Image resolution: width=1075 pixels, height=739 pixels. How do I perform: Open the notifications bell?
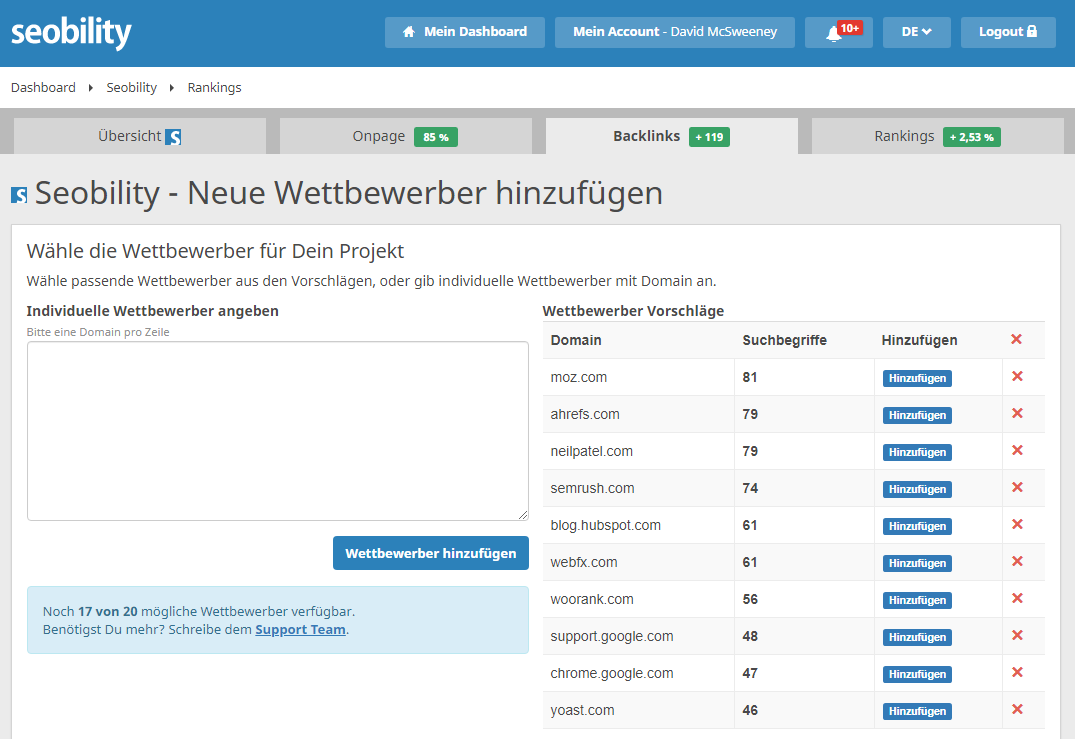tap(838, 32)
